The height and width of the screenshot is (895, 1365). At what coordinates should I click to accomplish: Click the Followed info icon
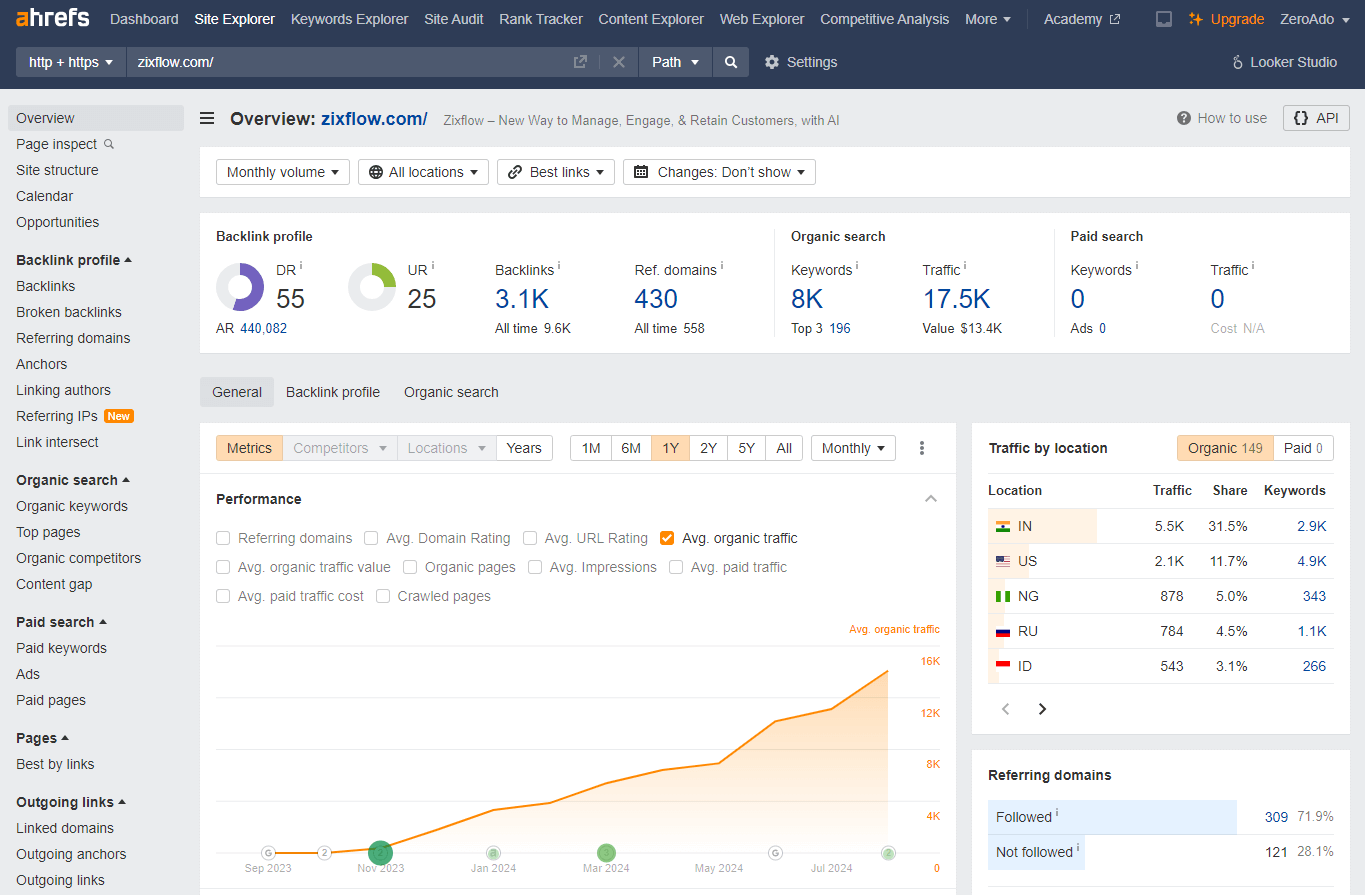[1058, 813]
